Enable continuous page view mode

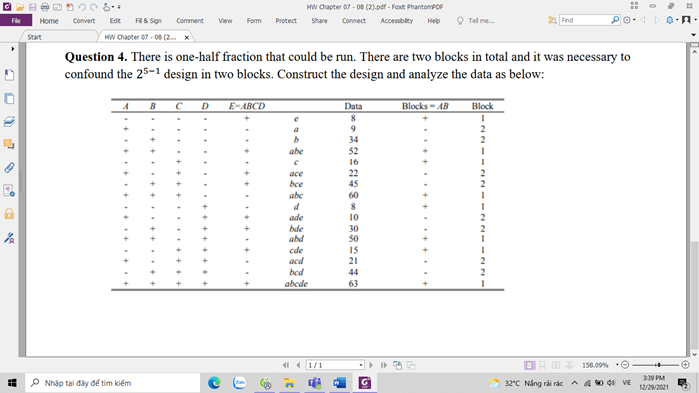(542, 365)
